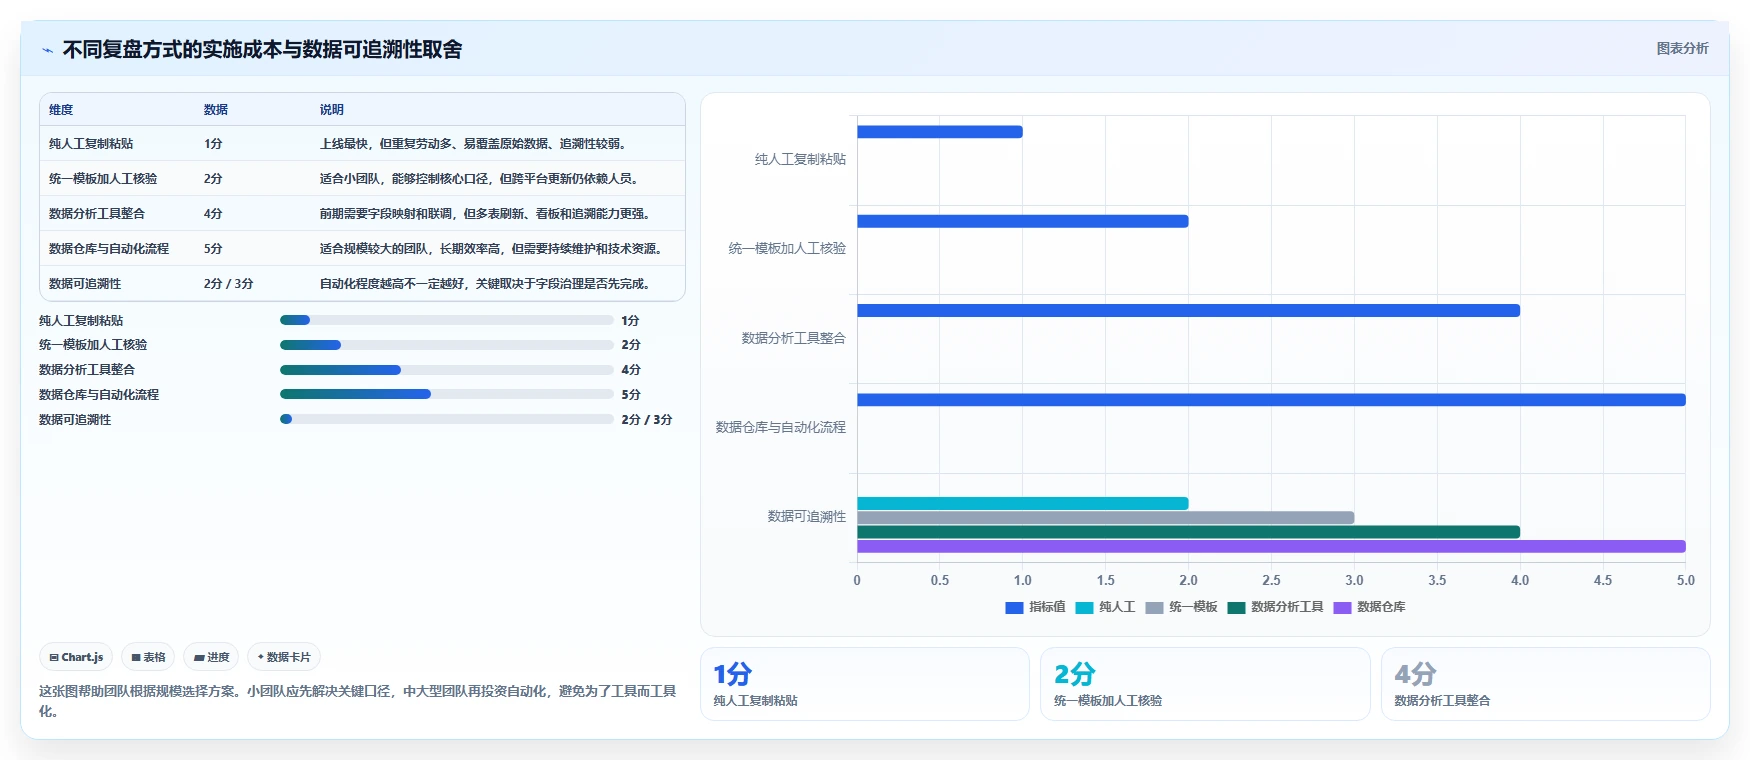Click the footer note starting with 这张图帮助团队
This screenshot has width=1750, height=760.
coord(358,701)
